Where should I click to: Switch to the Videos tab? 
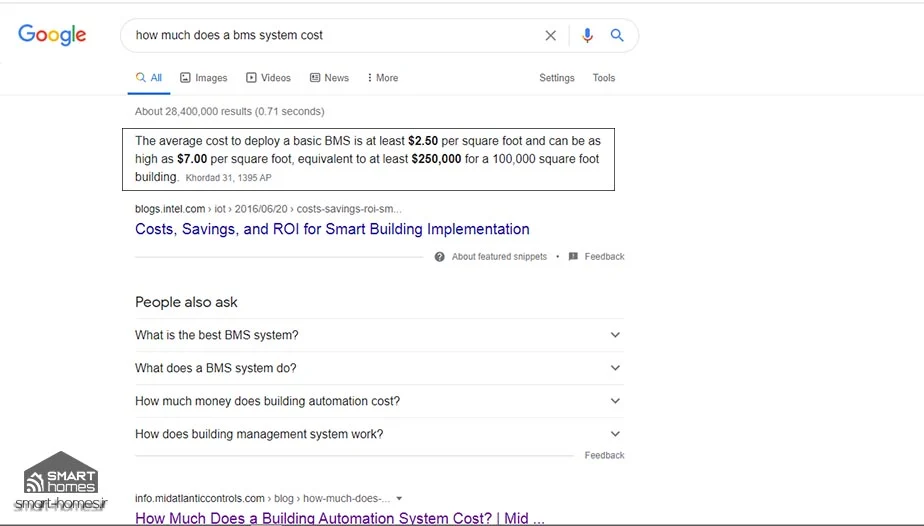click(x=268, y=78)
